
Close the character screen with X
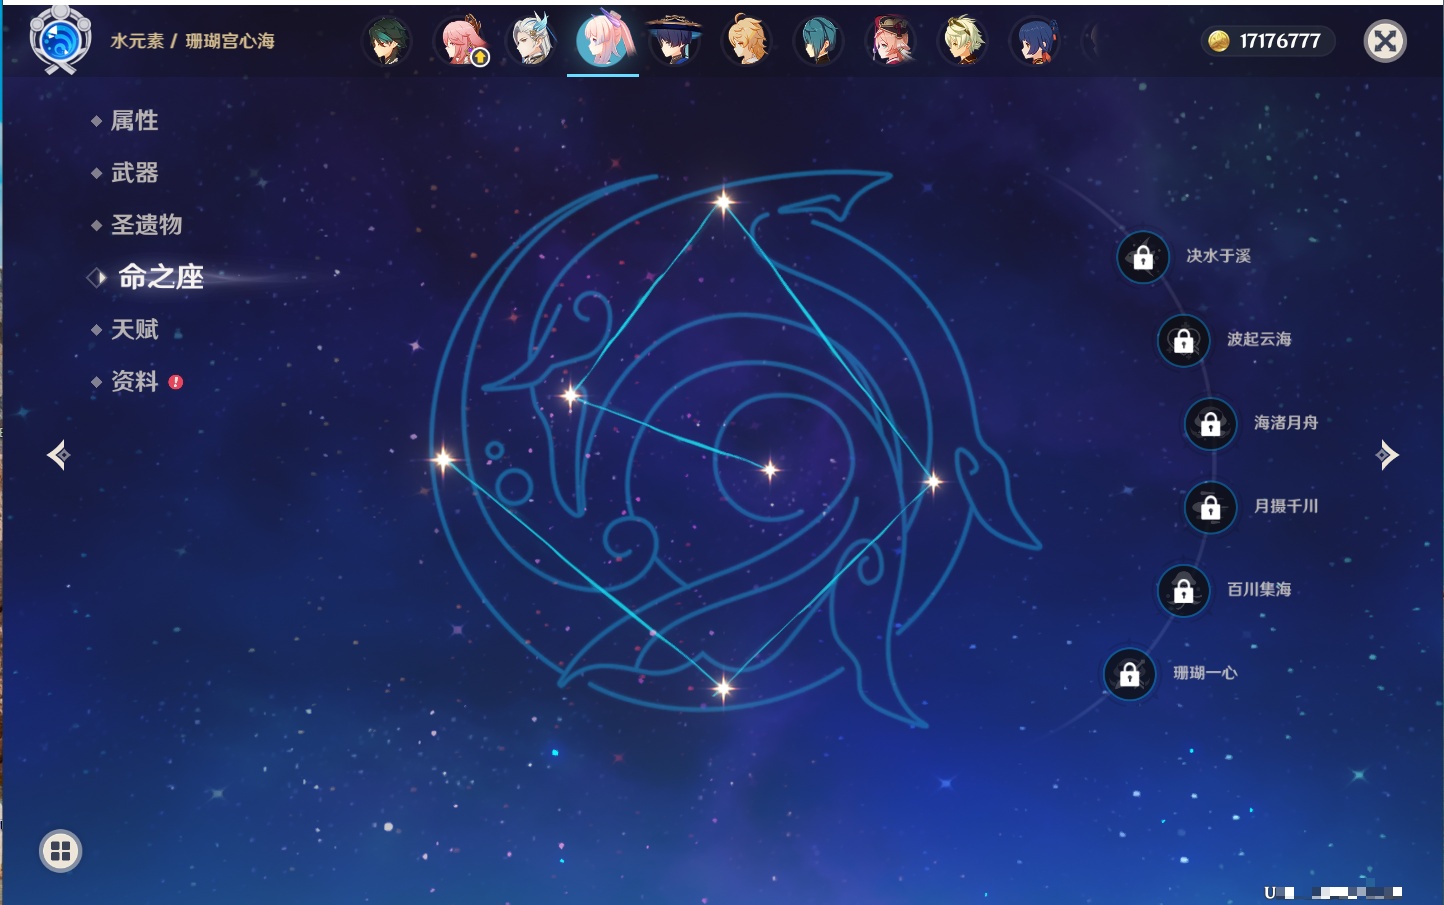pos(1385,41)
